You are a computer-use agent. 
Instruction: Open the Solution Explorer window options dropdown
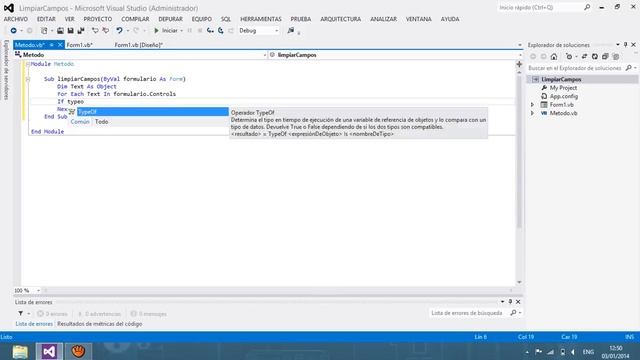pyautogui.click(x=618, y=44)
